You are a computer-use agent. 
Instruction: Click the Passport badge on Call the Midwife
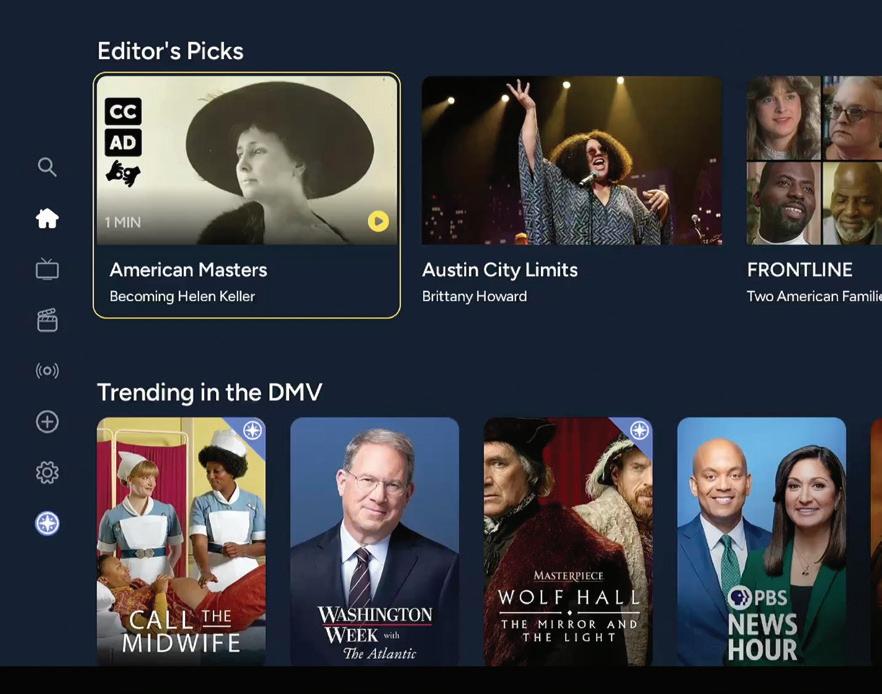pyautogui.click(x=253, y=431)
